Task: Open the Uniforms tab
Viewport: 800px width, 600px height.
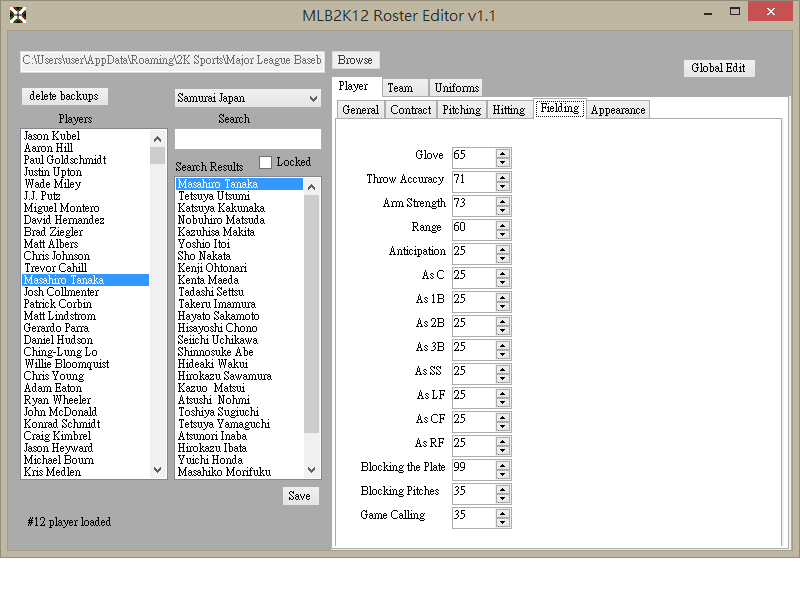Action: [457, 88]
